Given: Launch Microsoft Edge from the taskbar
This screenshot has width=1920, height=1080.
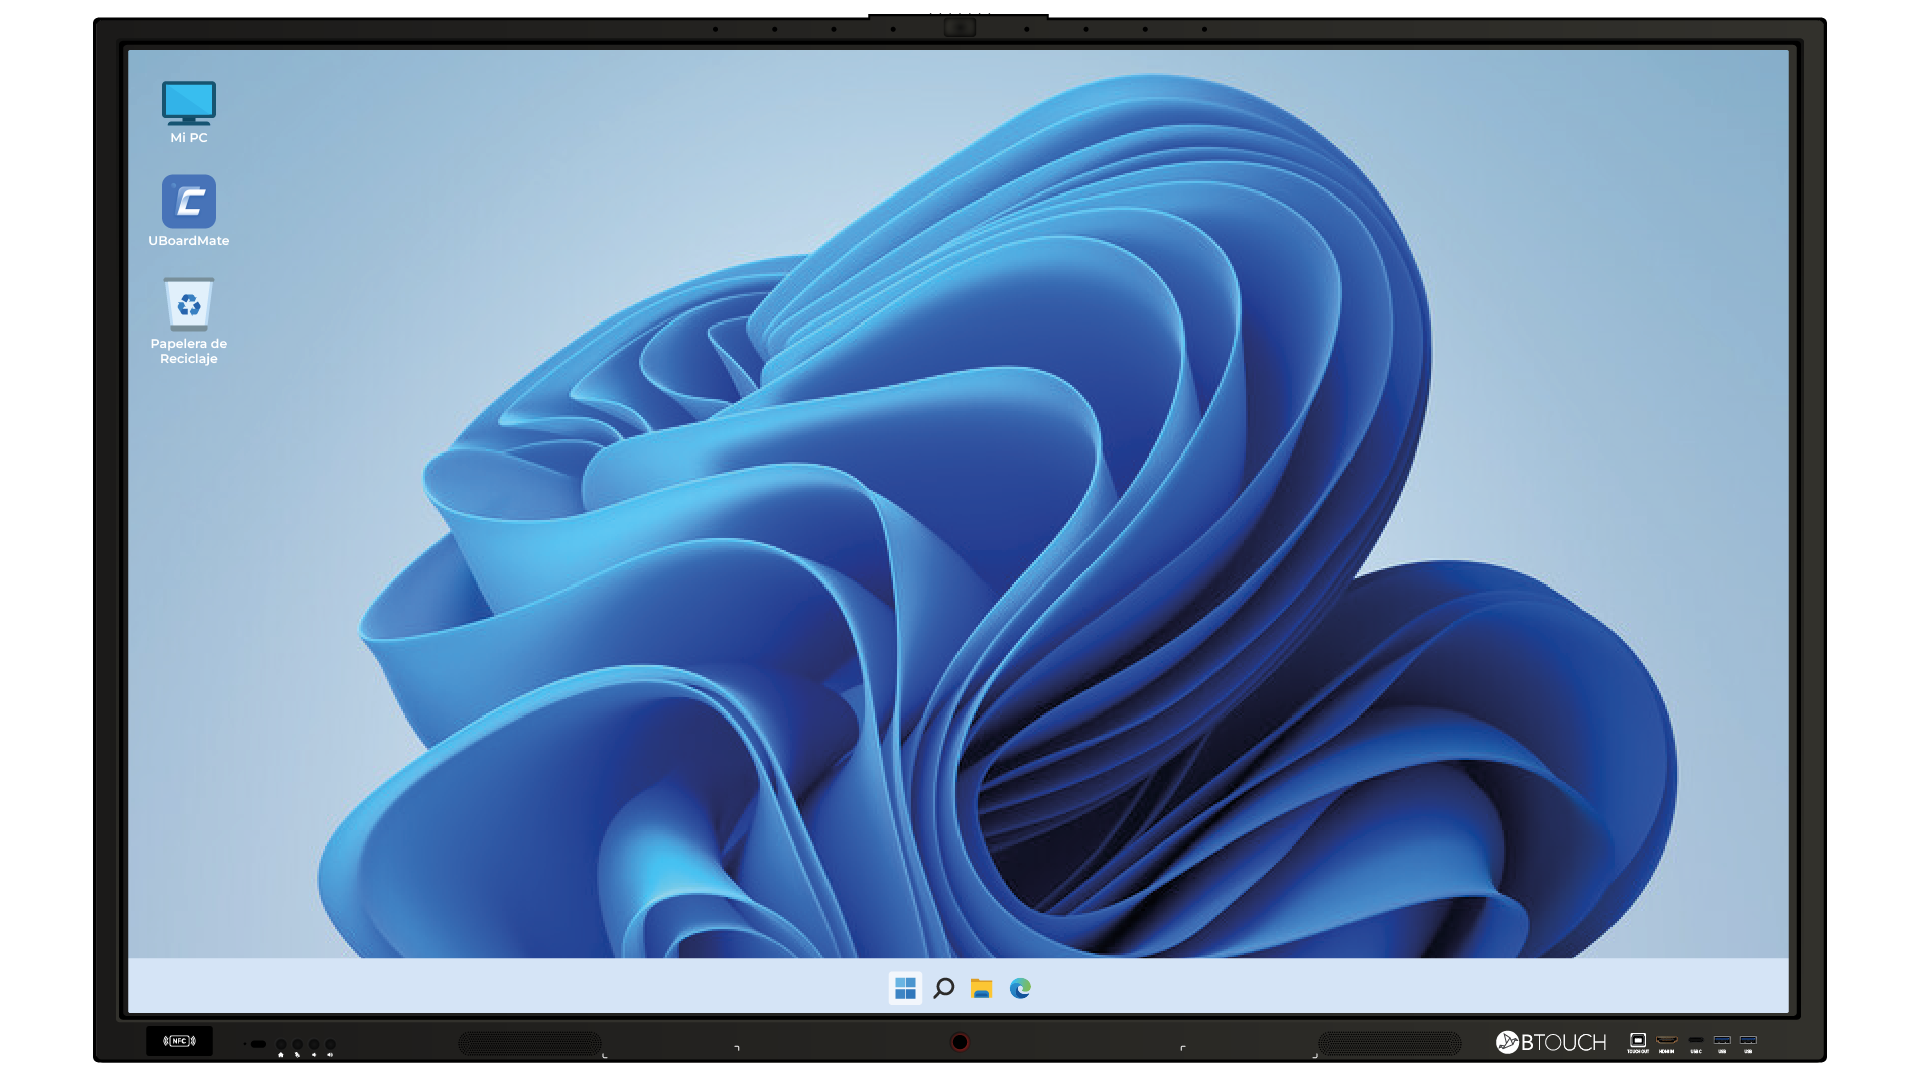Looking at the screenshot, I should tap(1020, 988).
